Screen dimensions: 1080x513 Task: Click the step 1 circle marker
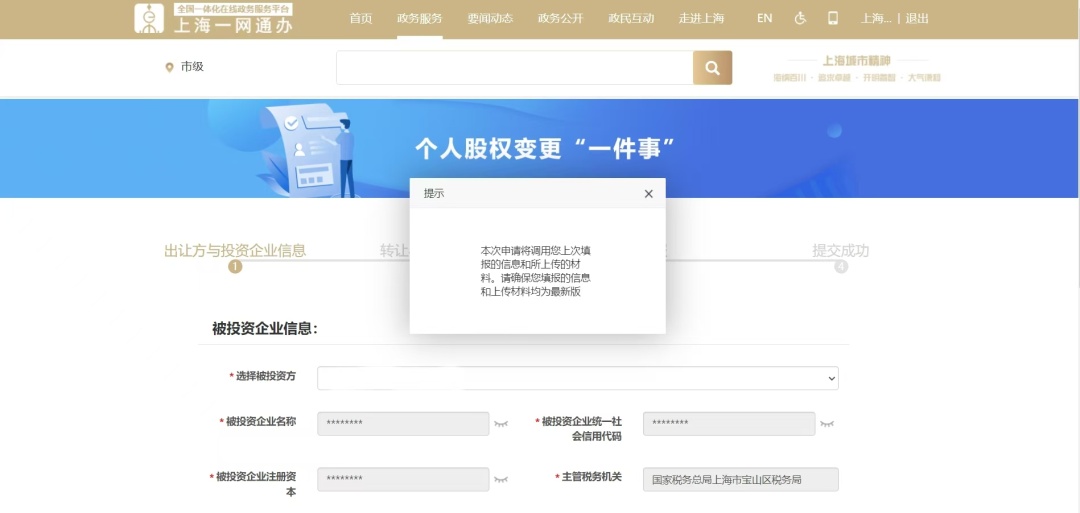click(236, 266)
